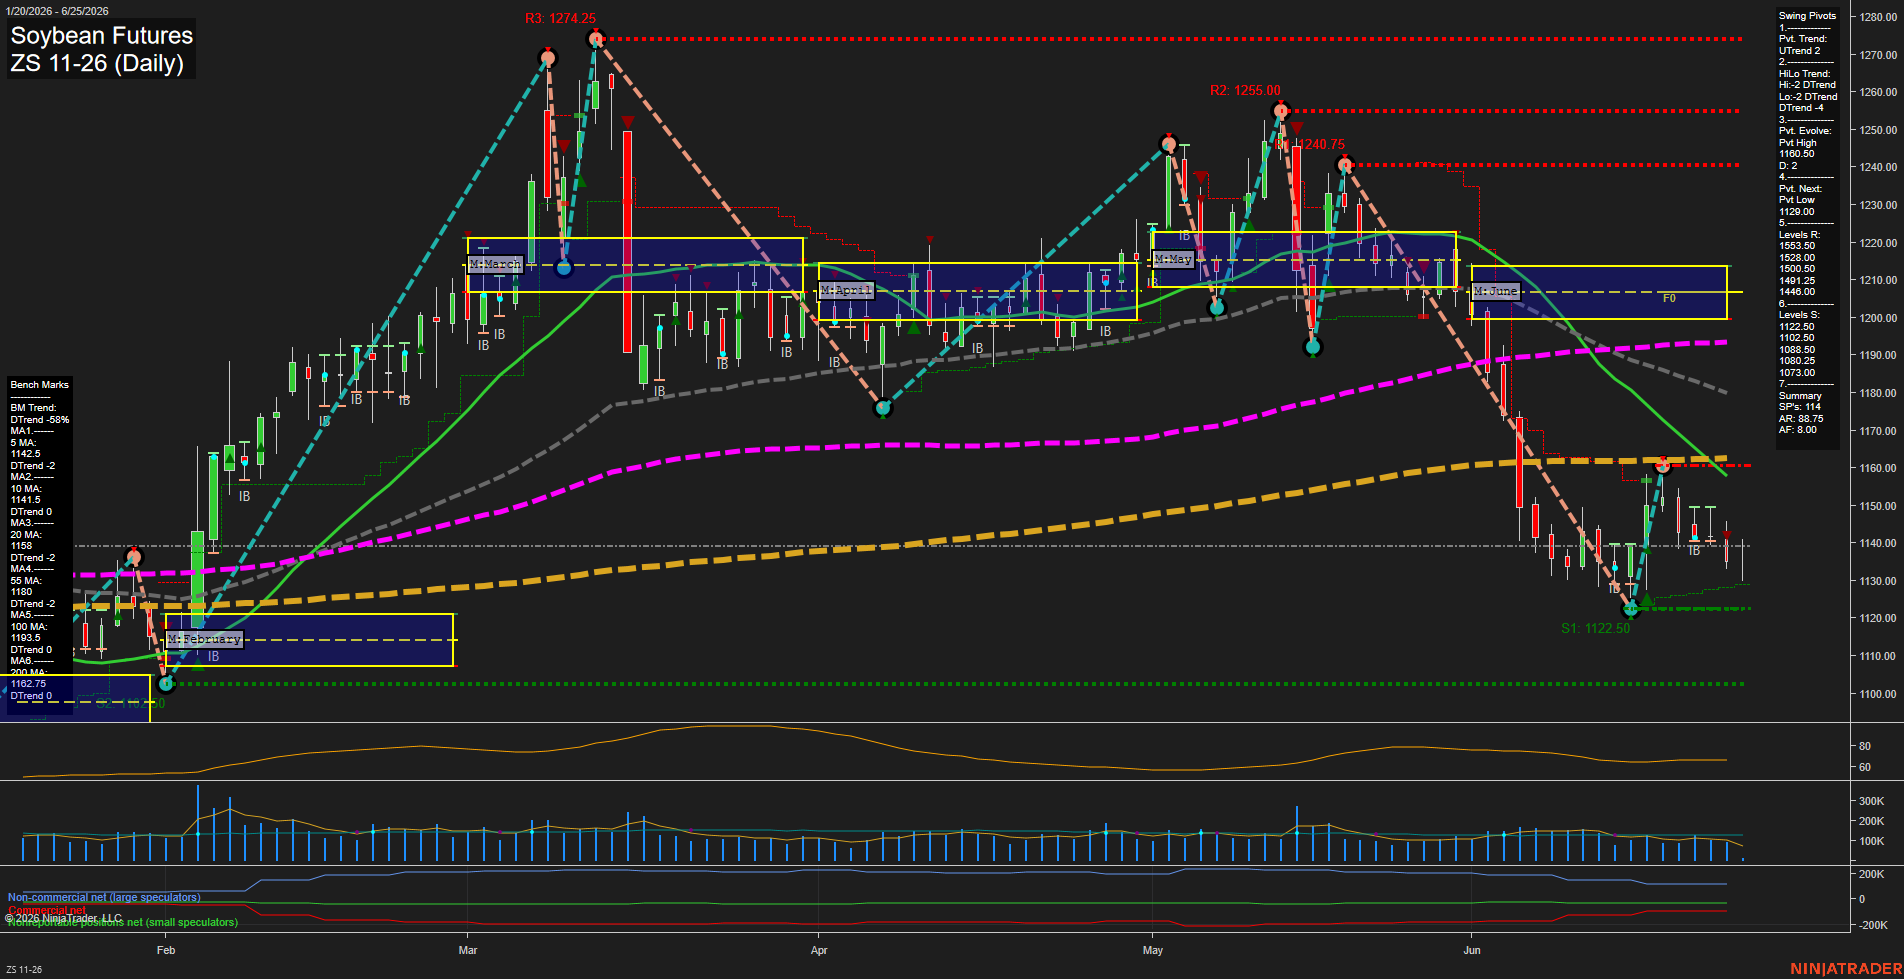Click the 1150.00 price axis label
Image resolution: width=1904 pixels, height=979 pixels.
click(1877, 506)
